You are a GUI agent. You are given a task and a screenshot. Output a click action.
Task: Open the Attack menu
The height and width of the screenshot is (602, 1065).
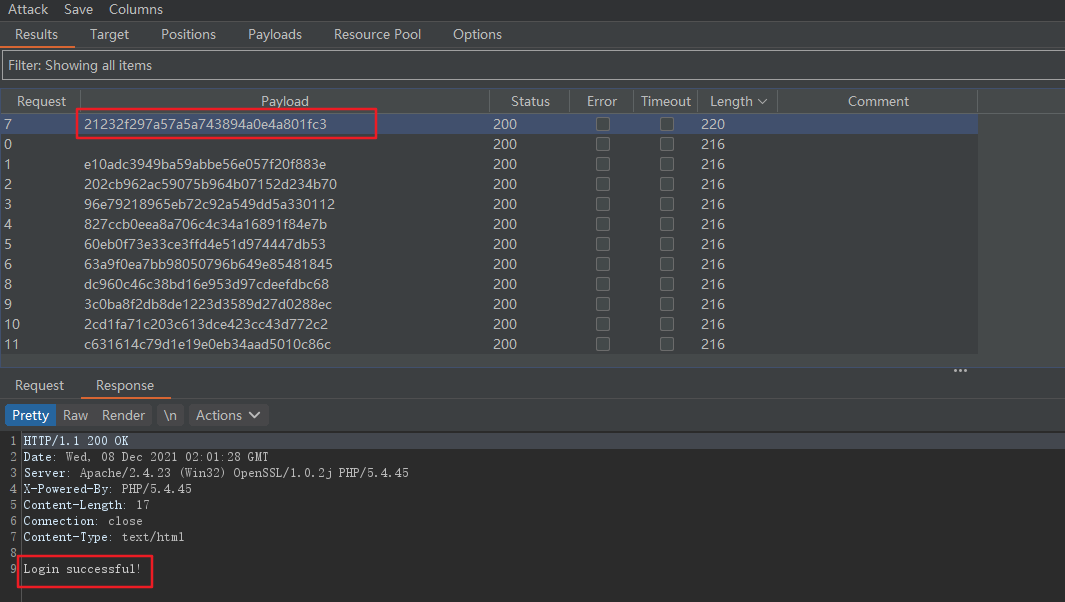pyautogui.click(x=28, y=9)
